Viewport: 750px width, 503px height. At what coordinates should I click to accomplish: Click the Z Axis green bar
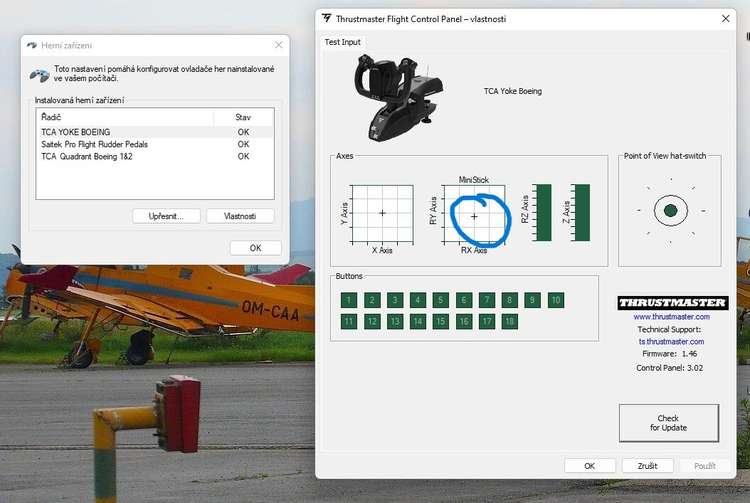582,213
